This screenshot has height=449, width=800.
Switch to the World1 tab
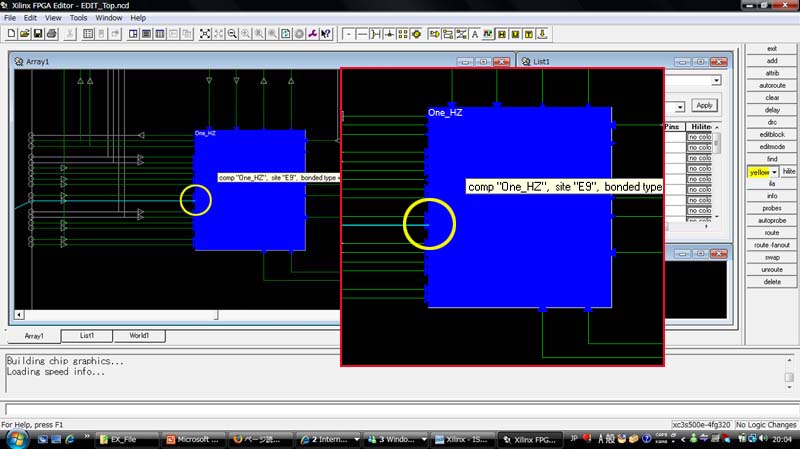(139, 335)
